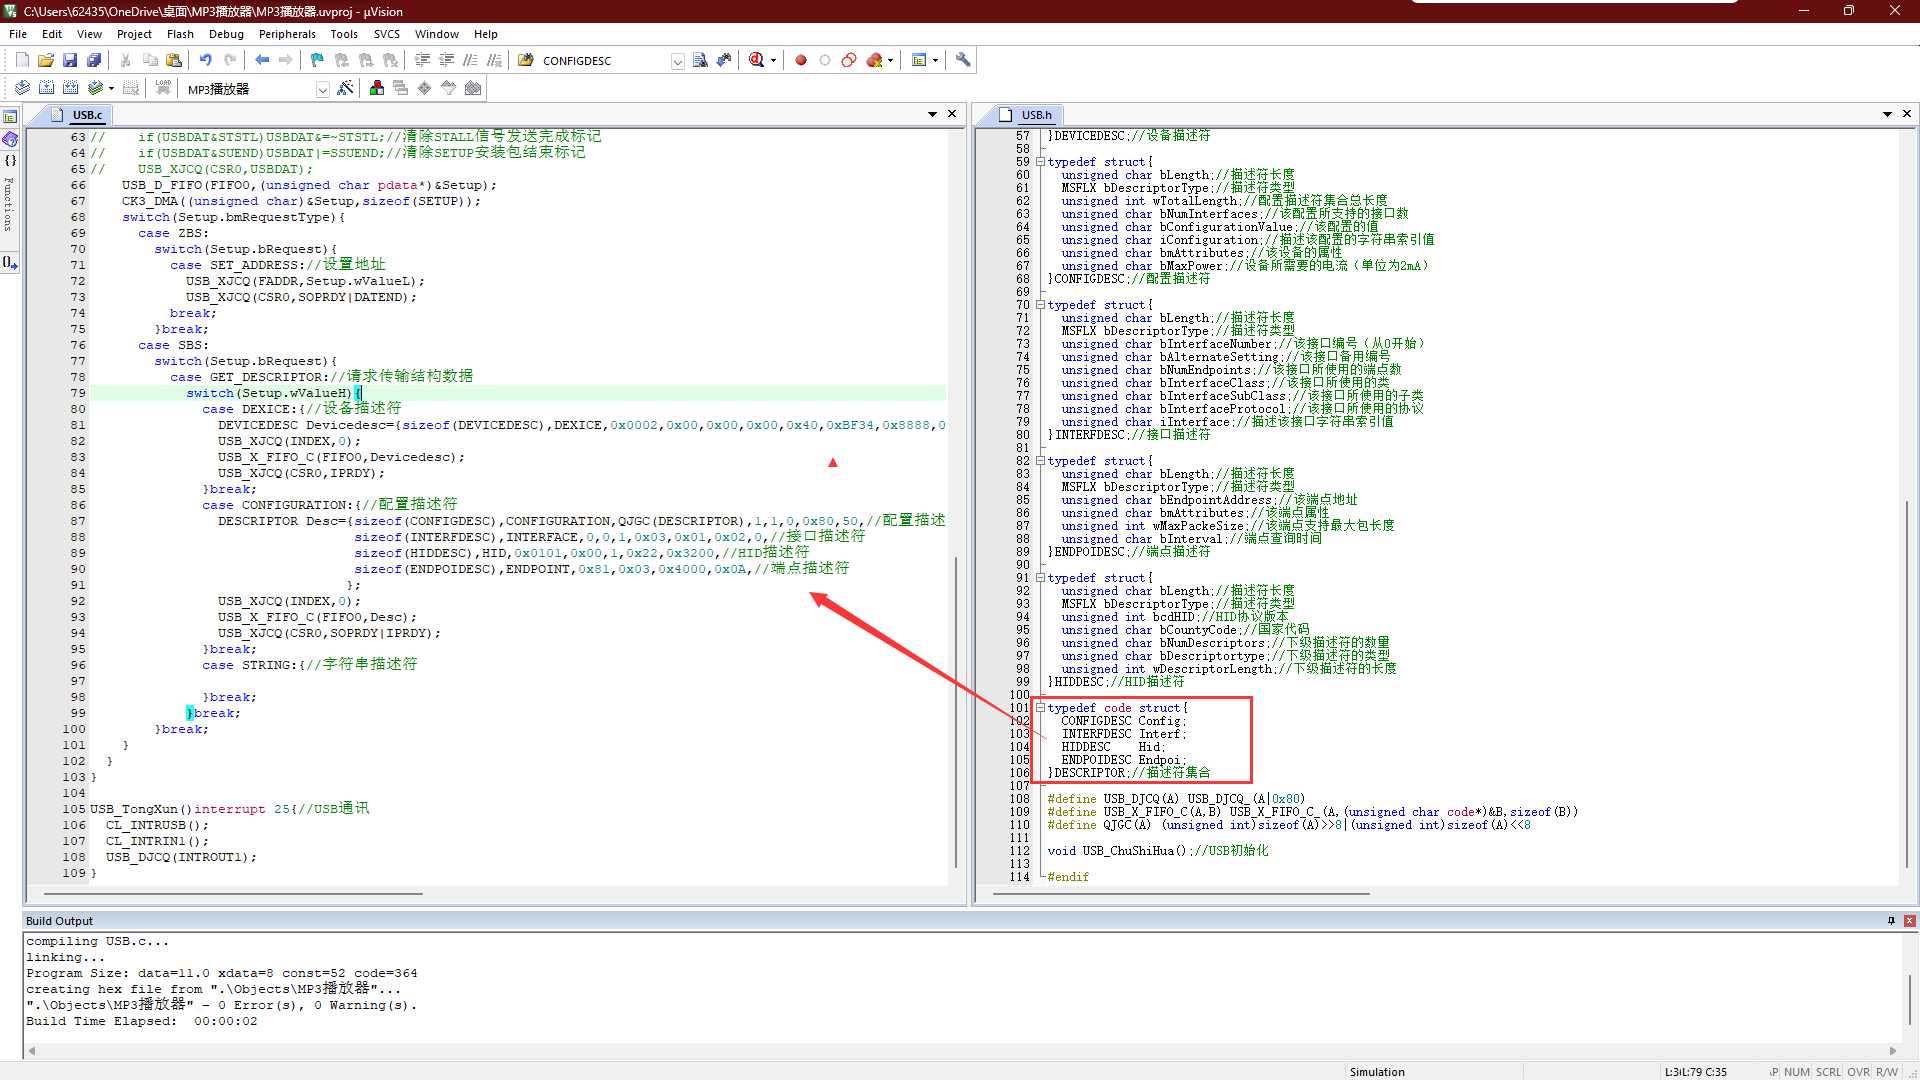Kill all breakpoints icon
Image resolution: width=1920 pixels, height=1080 pixels.
pyautogui.click(x=875, y=60)
